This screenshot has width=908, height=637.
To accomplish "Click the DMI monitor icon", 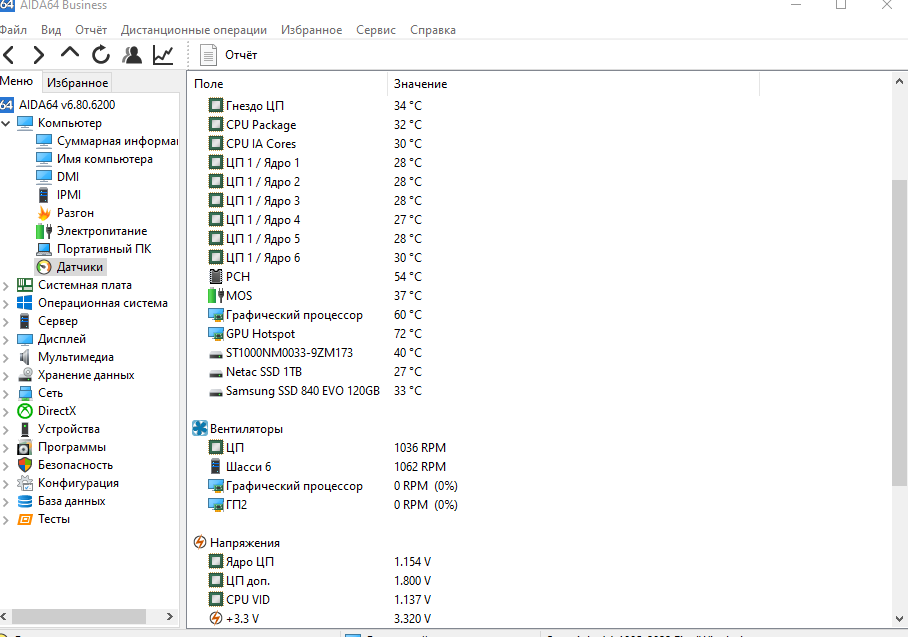I will tap(43, 176).
